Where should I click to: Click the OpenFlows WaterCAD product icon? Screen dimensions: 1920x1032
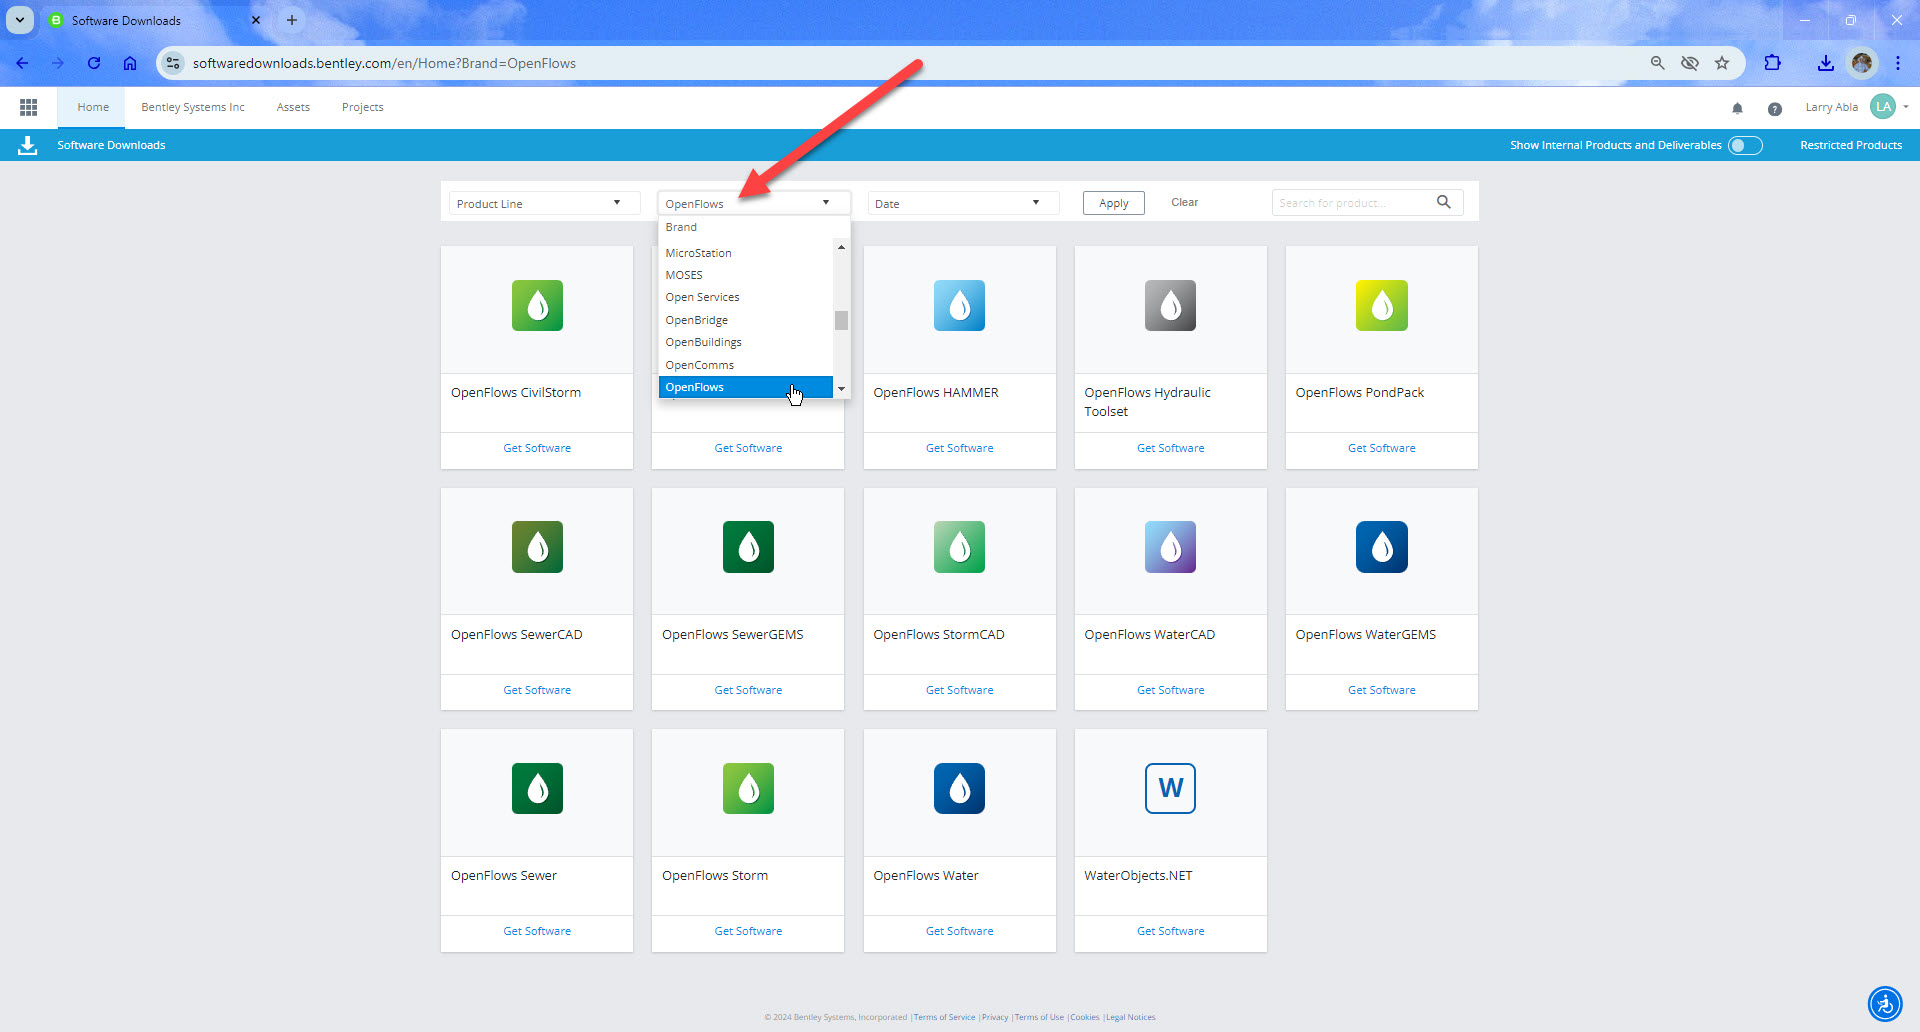[1170, 547]
